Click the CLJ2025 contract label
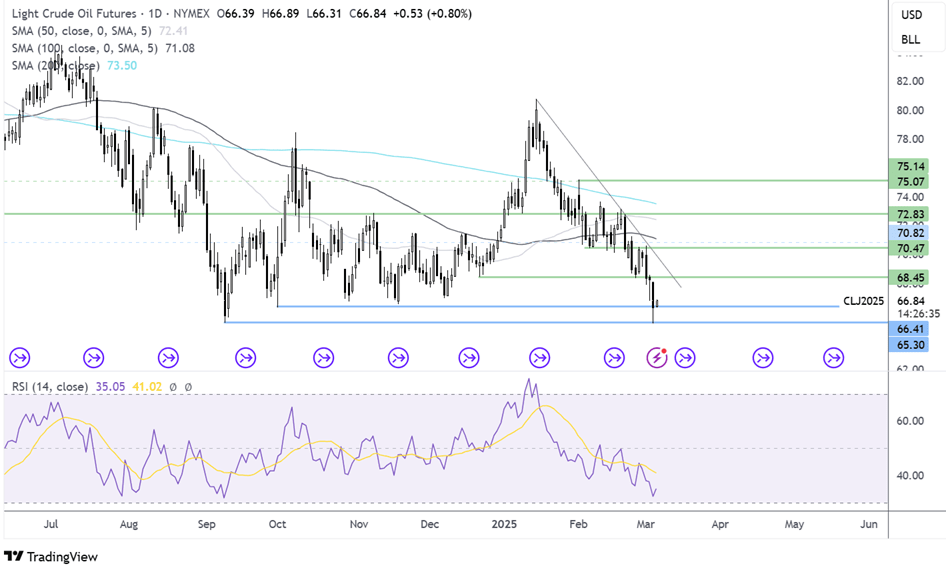946x571 pixels. (863, 301)
